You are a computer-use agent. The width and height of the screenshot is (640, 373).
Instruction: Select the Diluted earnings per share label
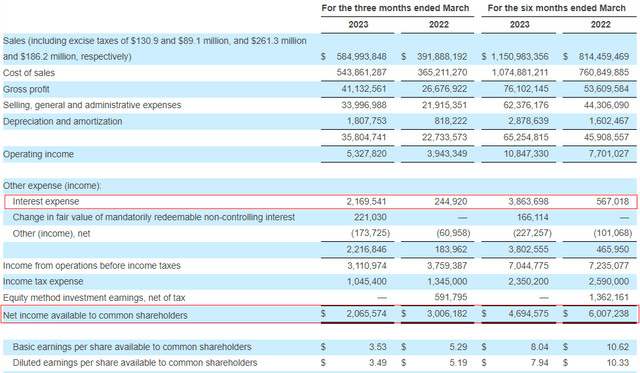pyautogui.click(x=135, y=363)
